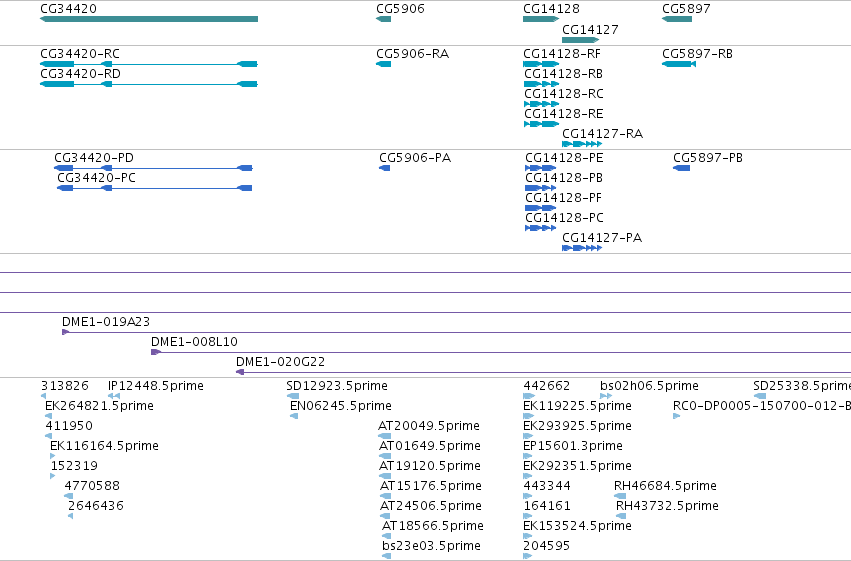Click EST feature 152319
Image resolution: width=851 pixels, height=561 pixels.
pyautogui.click(x=53, y=476)
